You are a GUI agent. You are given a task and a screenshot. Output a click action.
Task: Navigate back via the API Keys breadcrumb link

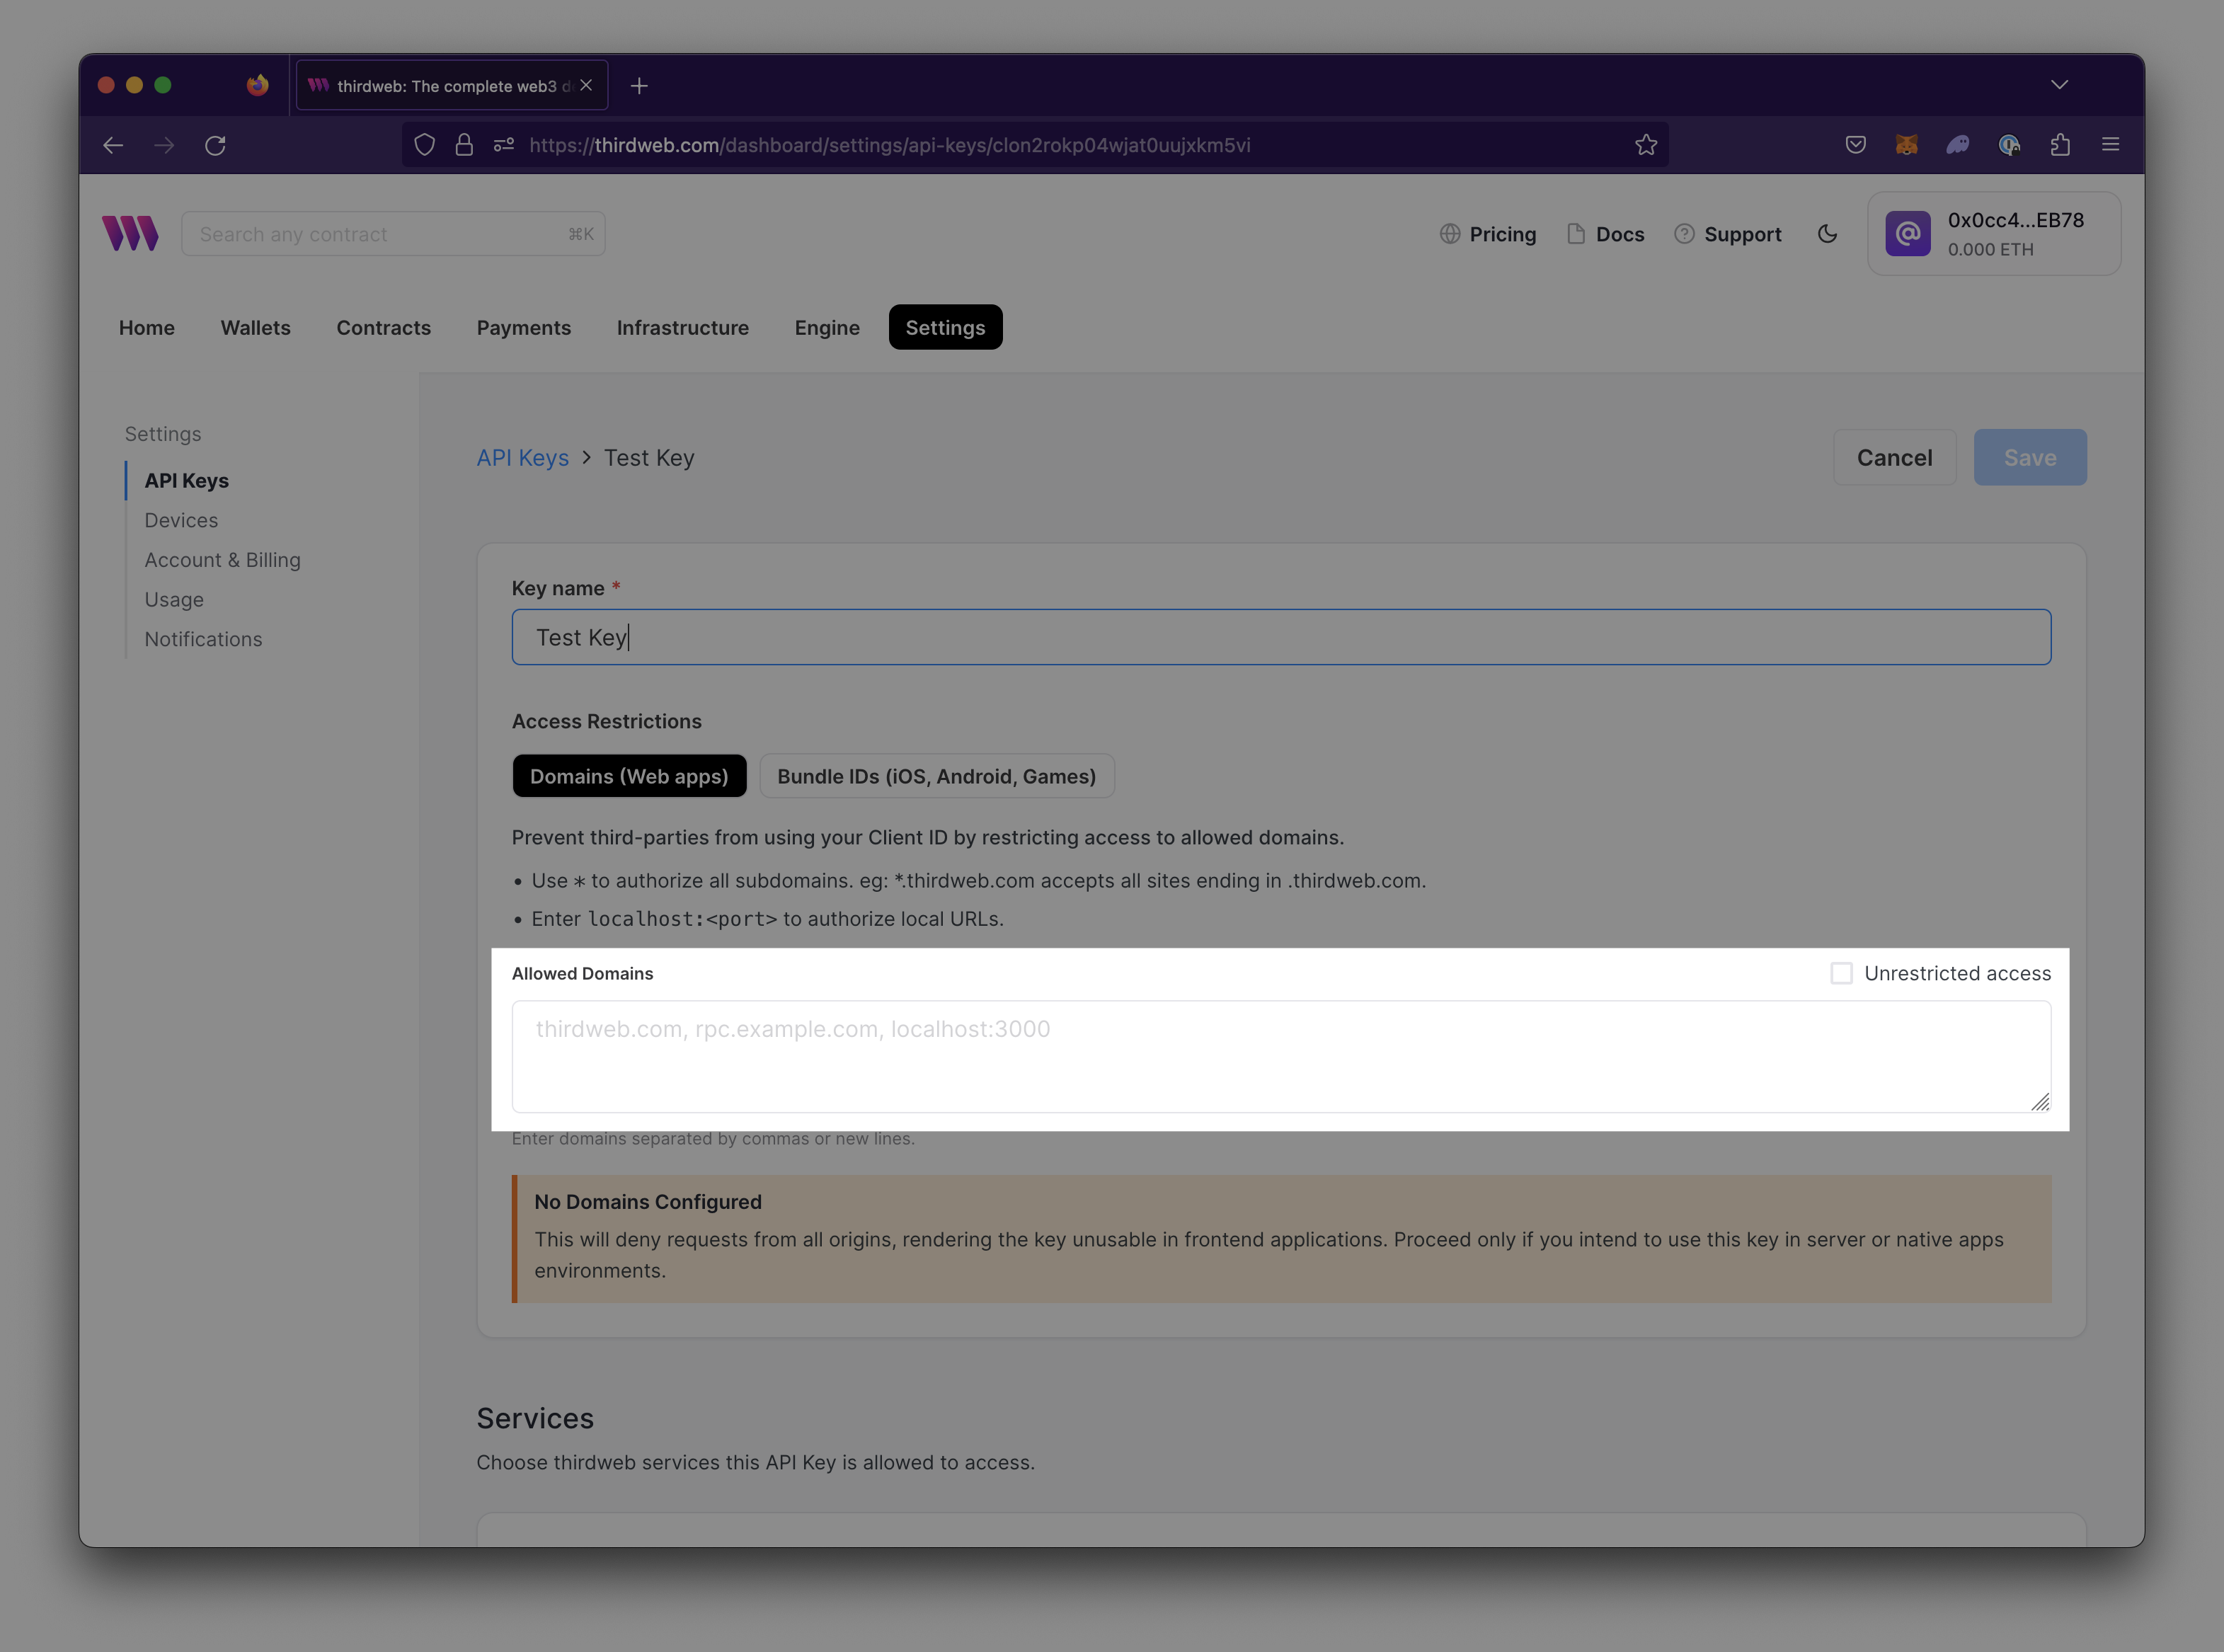pyautogui.click(x=523, y=457)
